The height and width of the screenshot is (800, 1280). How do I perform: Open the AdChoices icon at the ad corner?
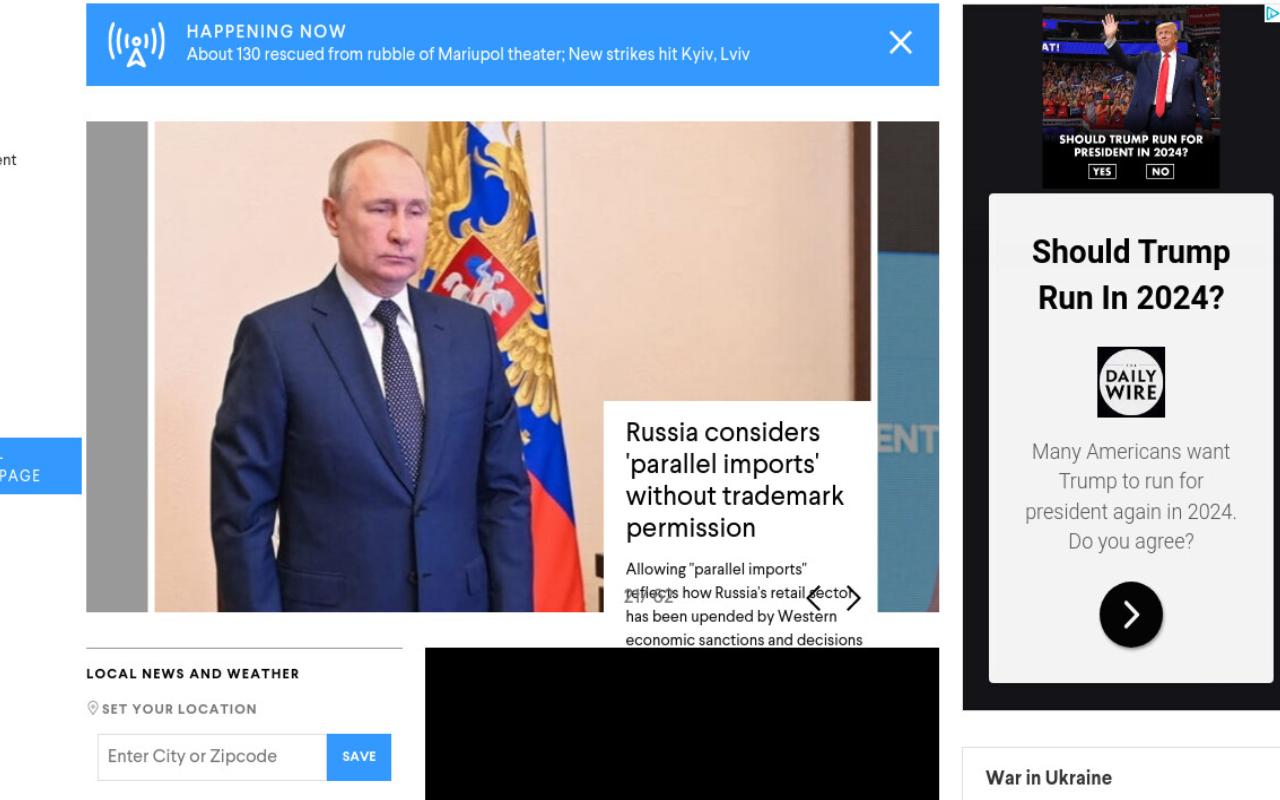pos(1272,13)
